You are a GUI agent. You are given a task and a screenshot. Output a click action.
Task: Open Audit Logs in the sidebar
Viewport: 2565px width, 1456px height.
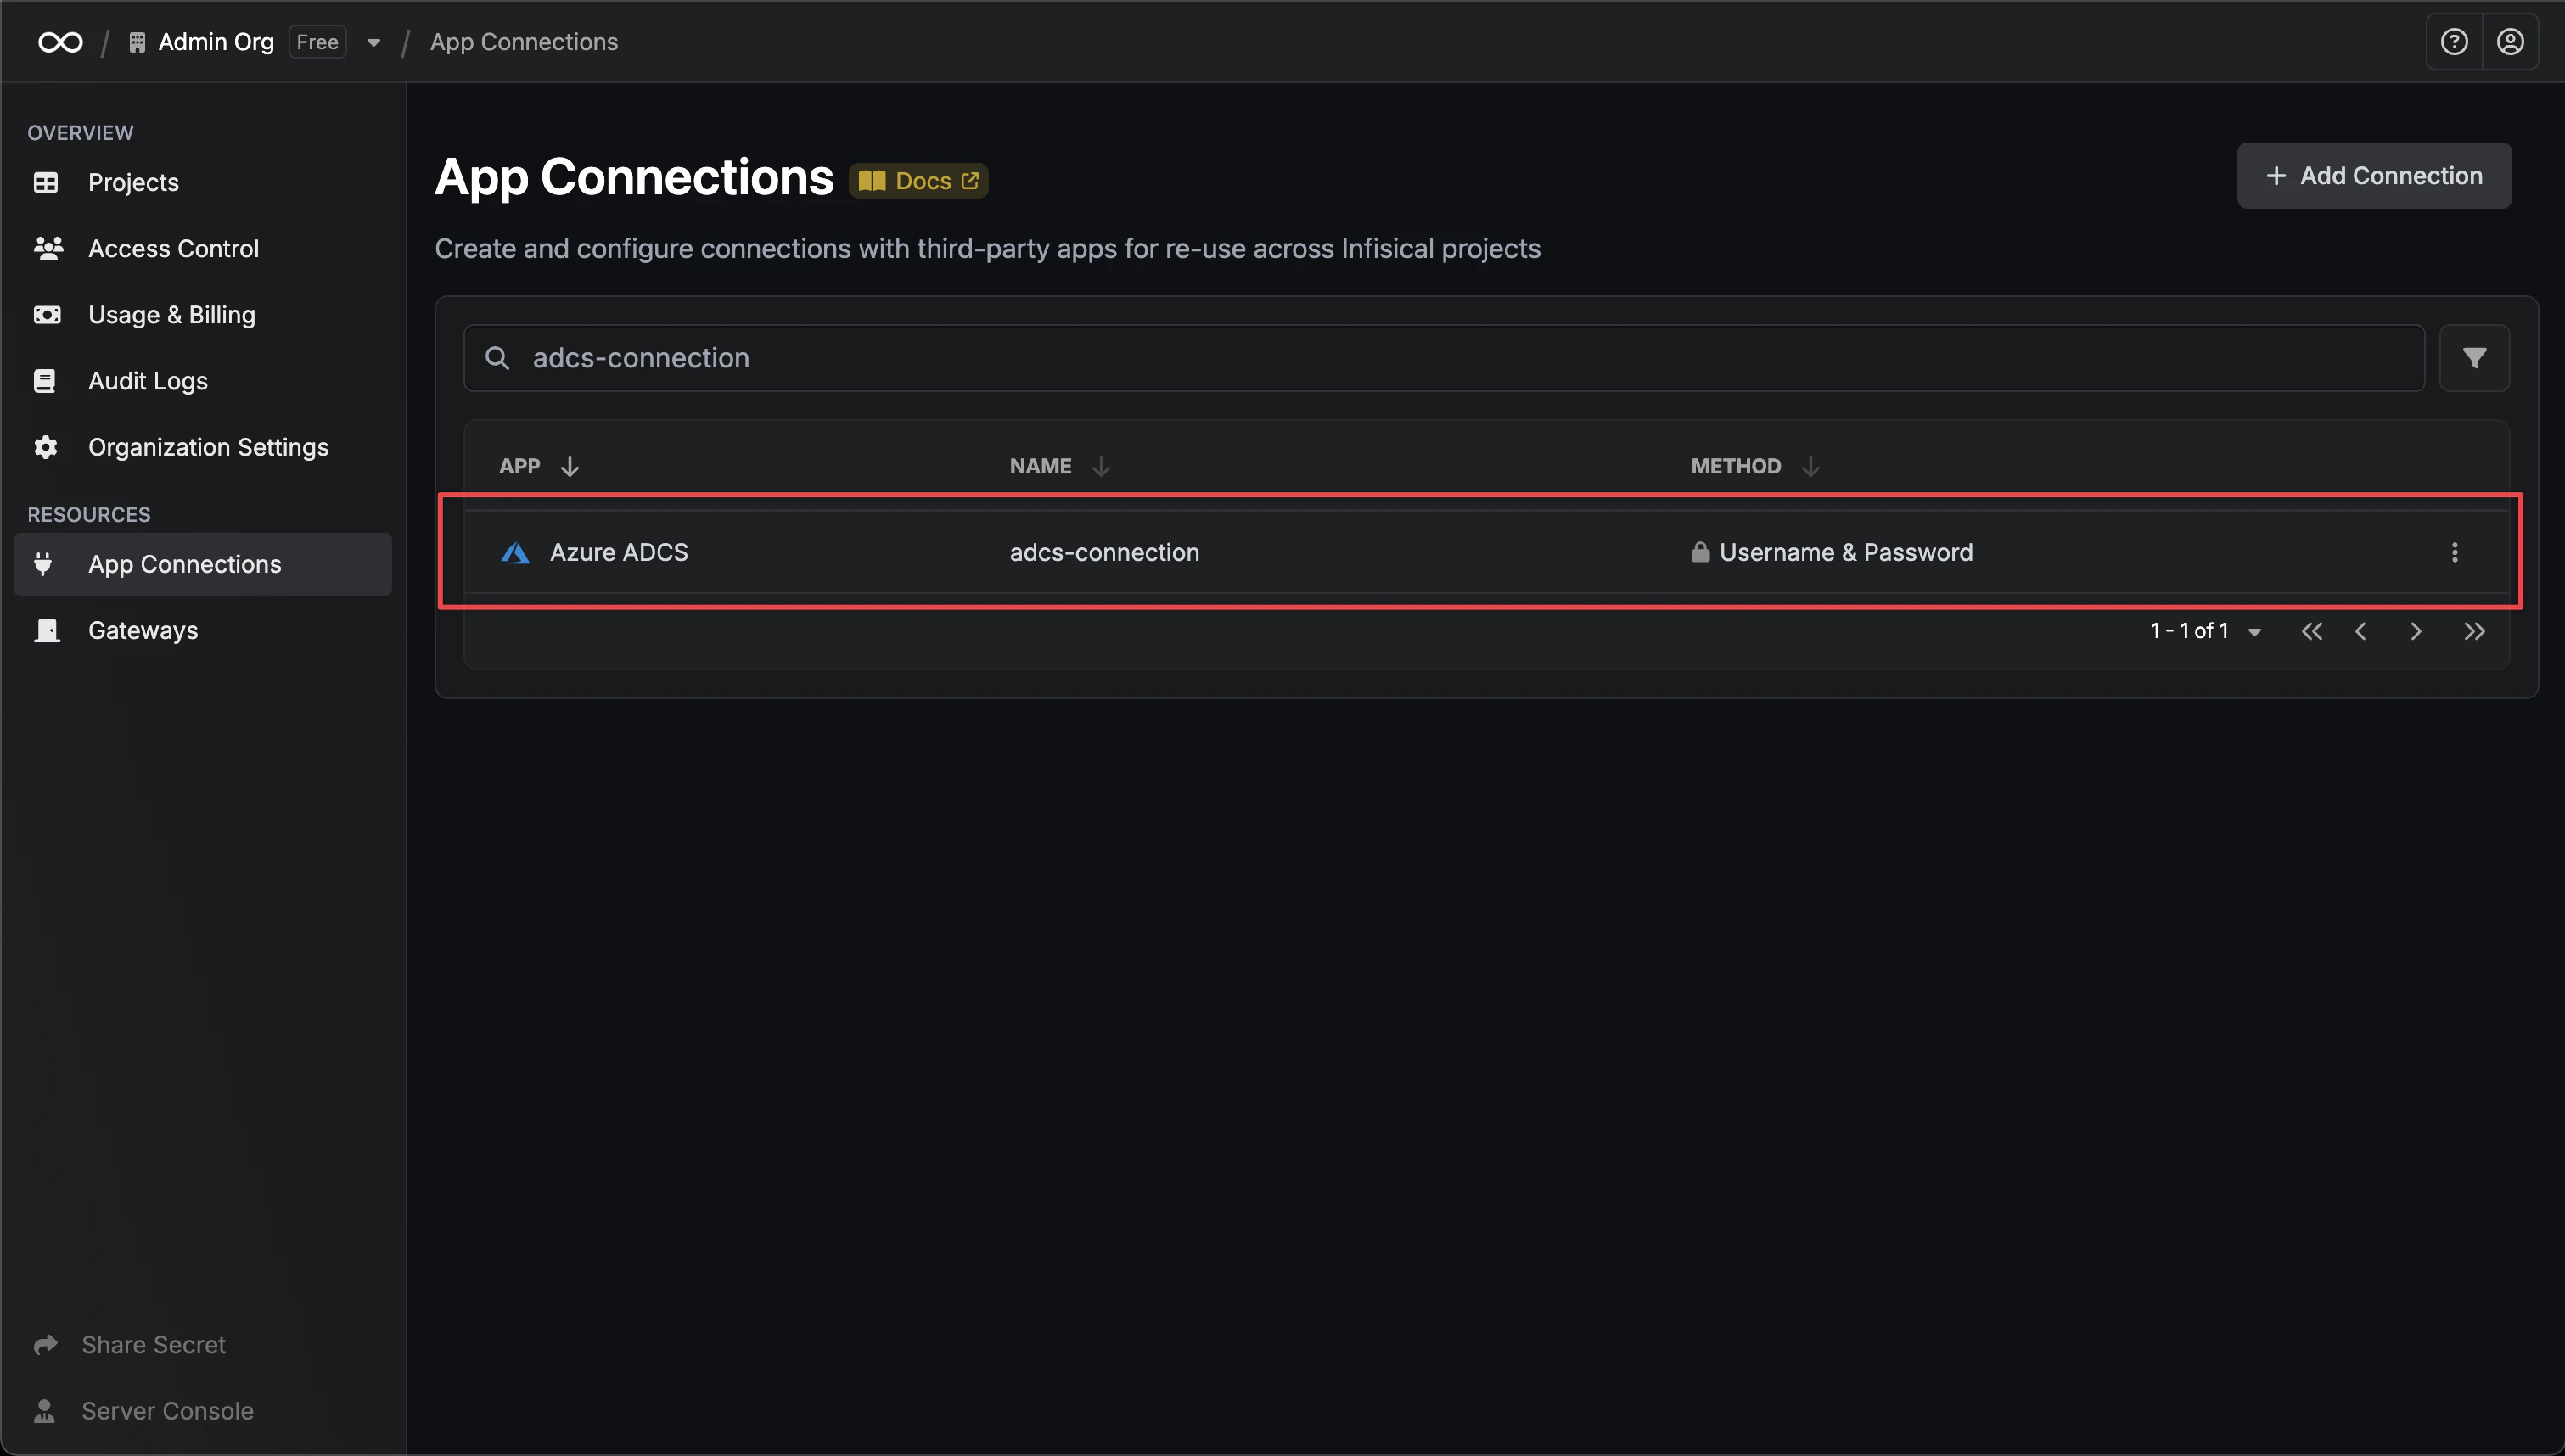point(202,381)
